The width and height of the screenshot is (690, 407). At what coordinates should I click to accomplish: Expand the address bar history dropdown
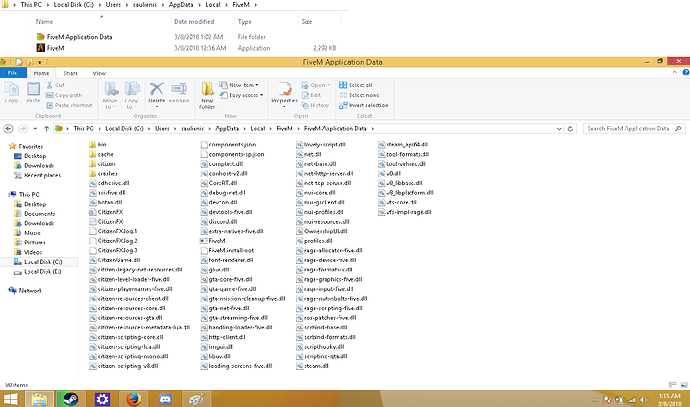[559, 128]
